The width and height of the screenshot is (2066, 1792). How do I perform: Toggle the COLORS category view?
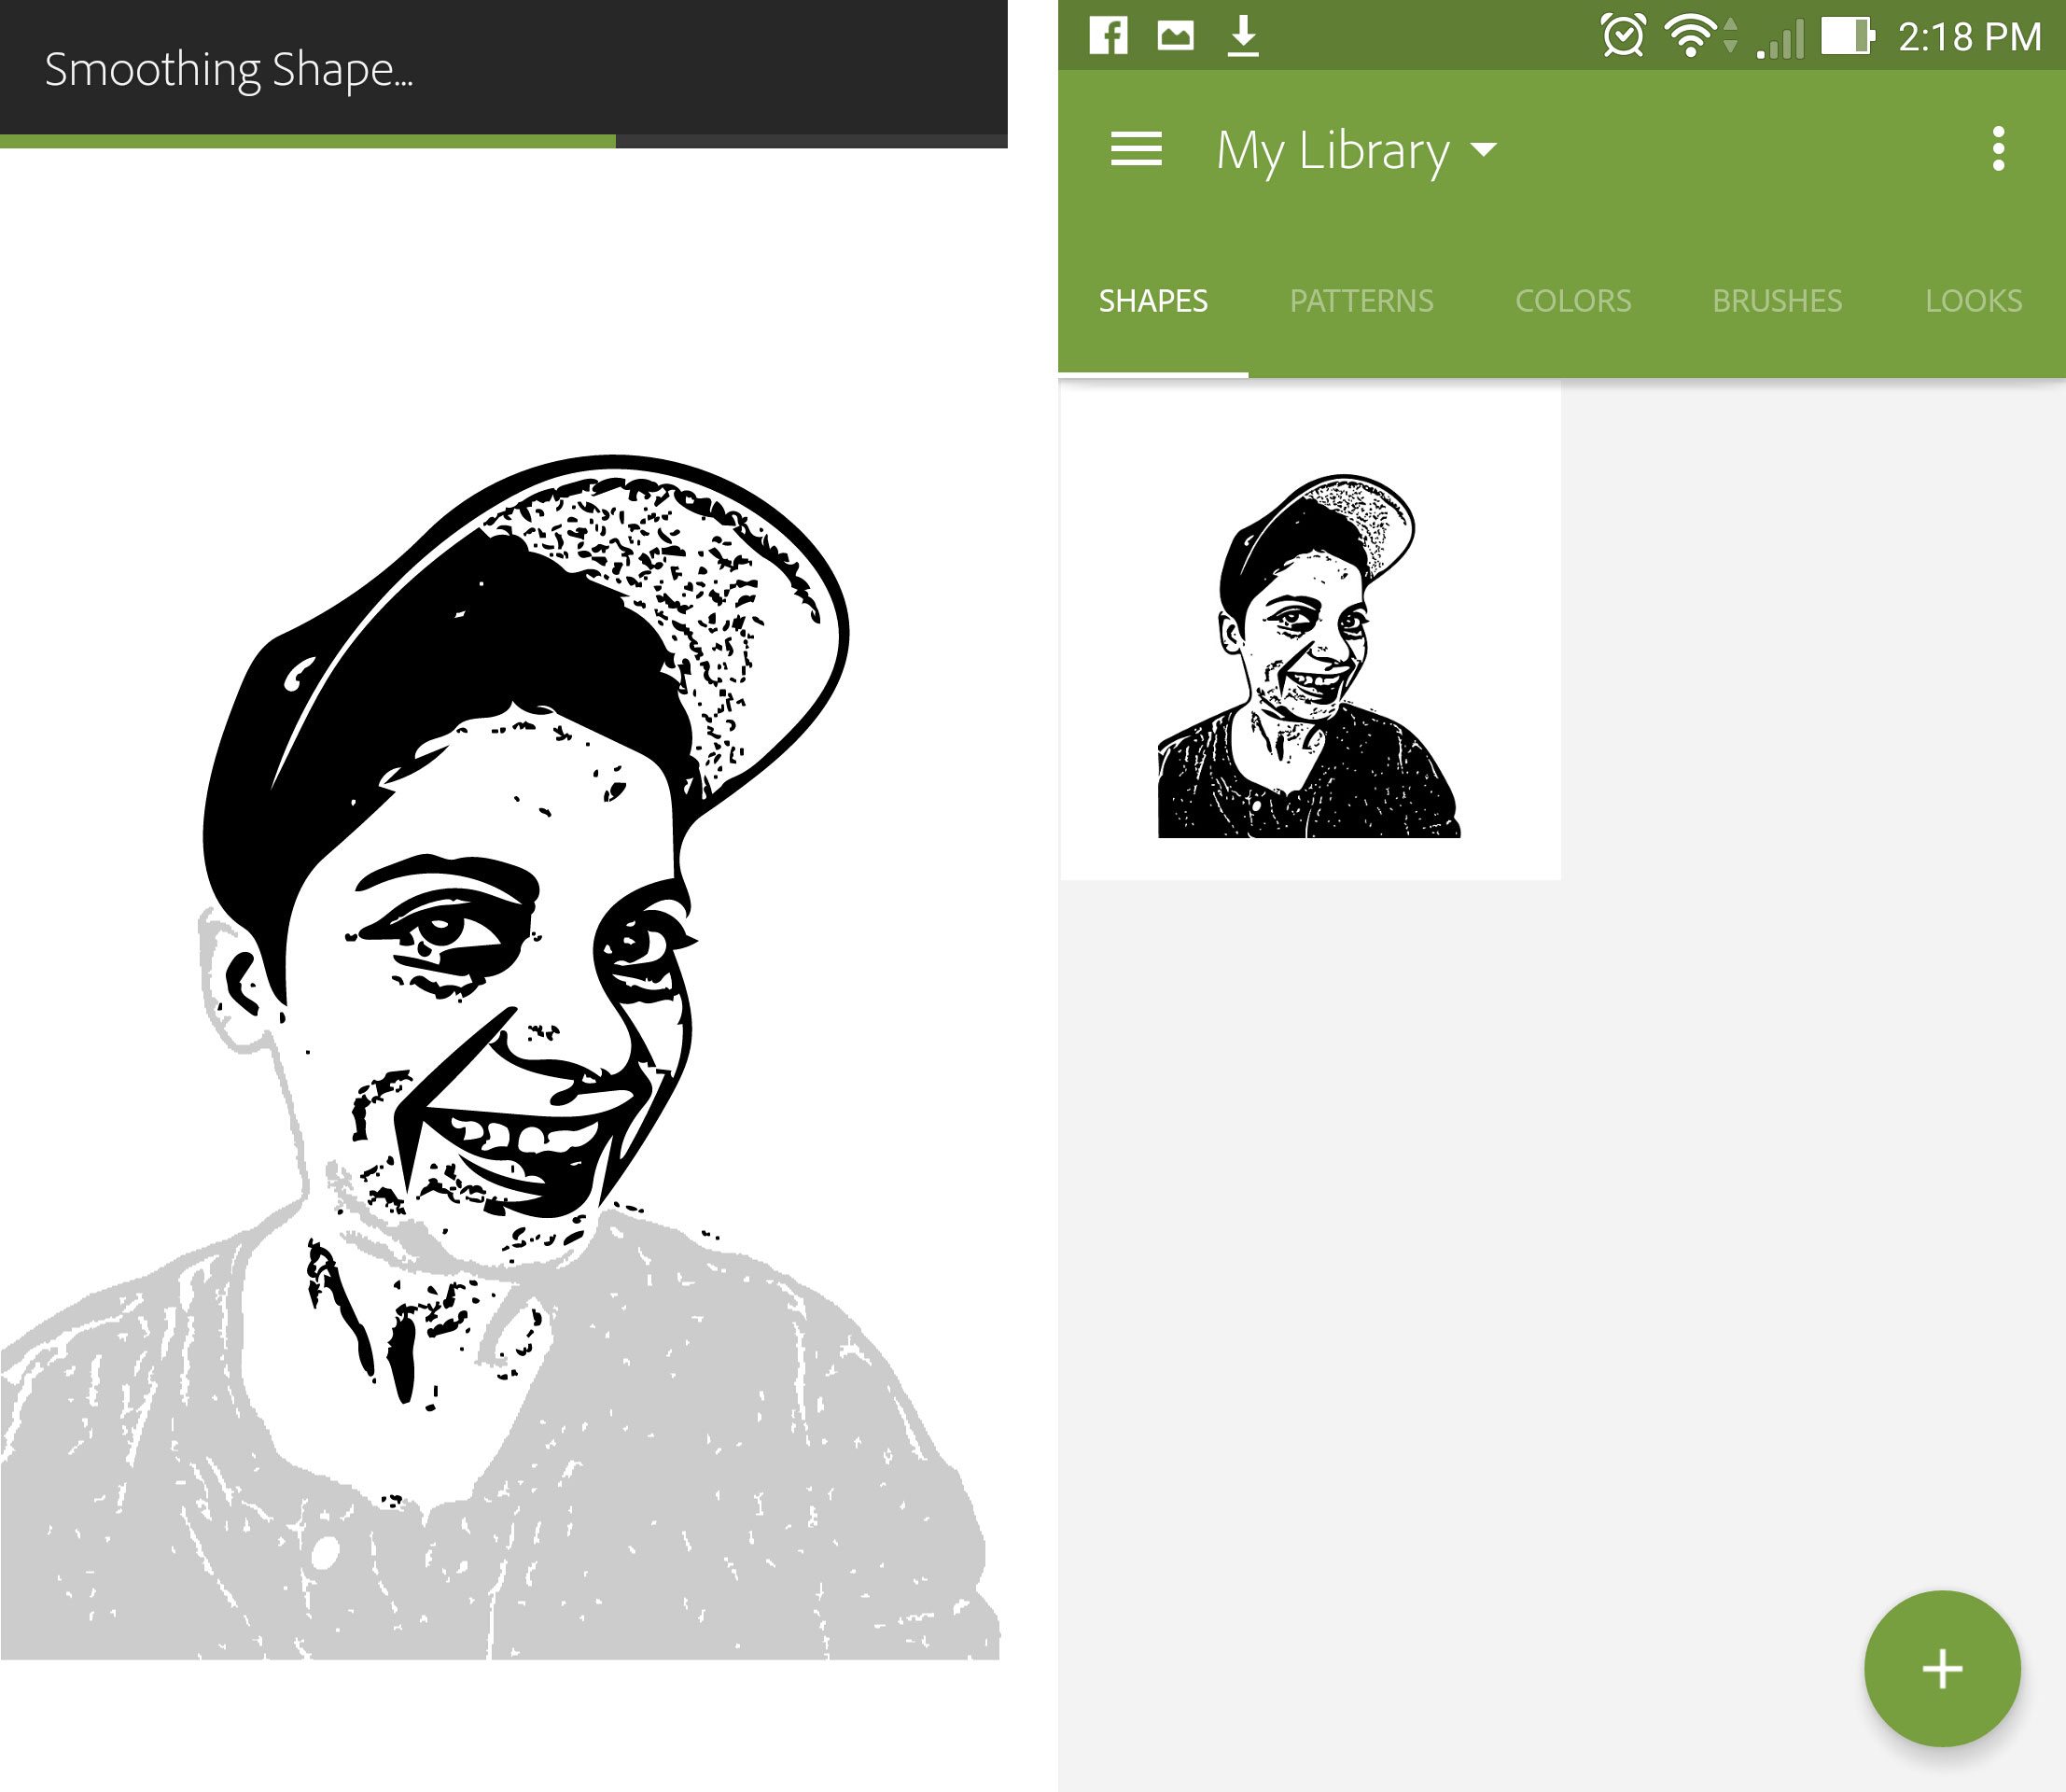(x=1570, y=301)
